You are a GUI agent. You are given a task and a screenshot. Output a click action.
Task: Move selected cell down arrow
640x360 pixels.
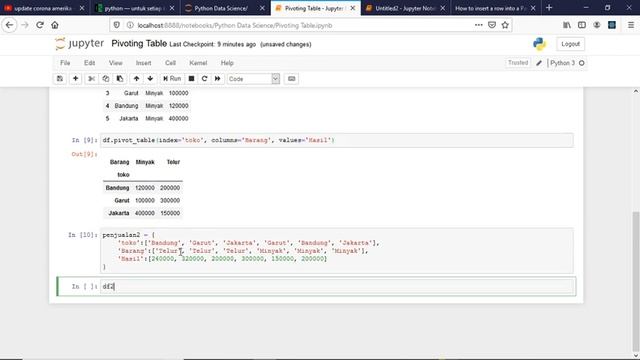pyautogui.click(x=150, y=79)
